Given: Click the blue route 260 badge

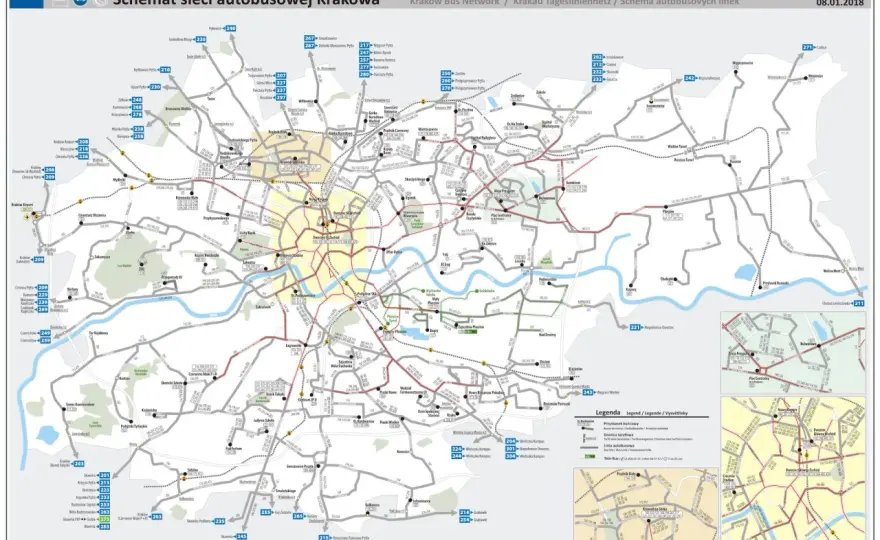Looking at the screenshot, I should point(446,81).
